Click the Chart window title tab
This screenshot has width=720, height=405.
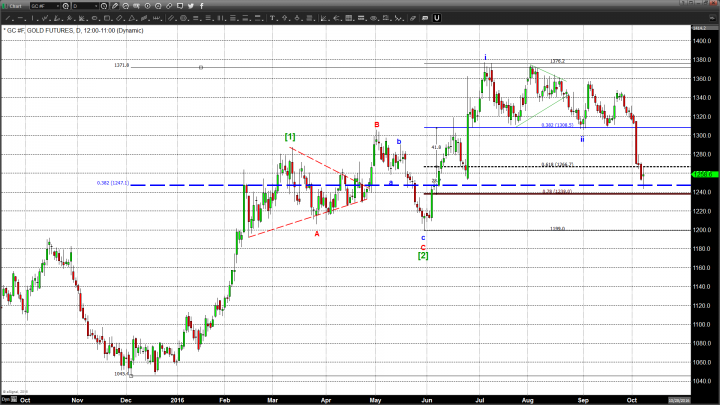point(15,6)
